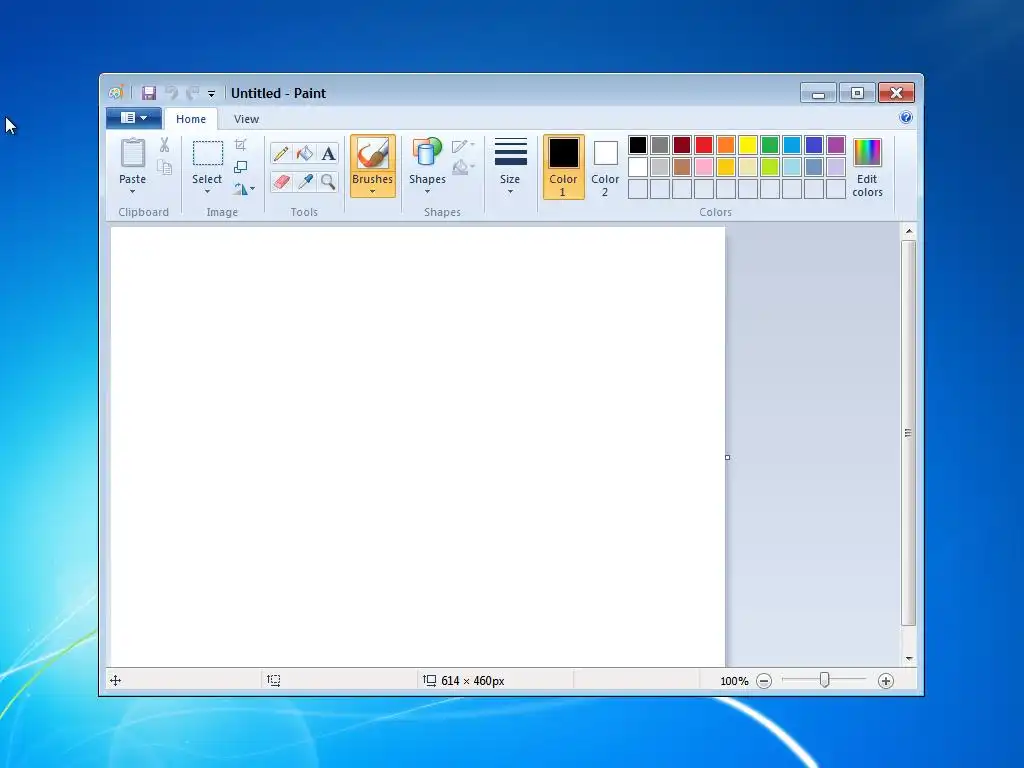Pick the purple color swatch
The width and height of the screenshot is (1024, 768).
836,145
